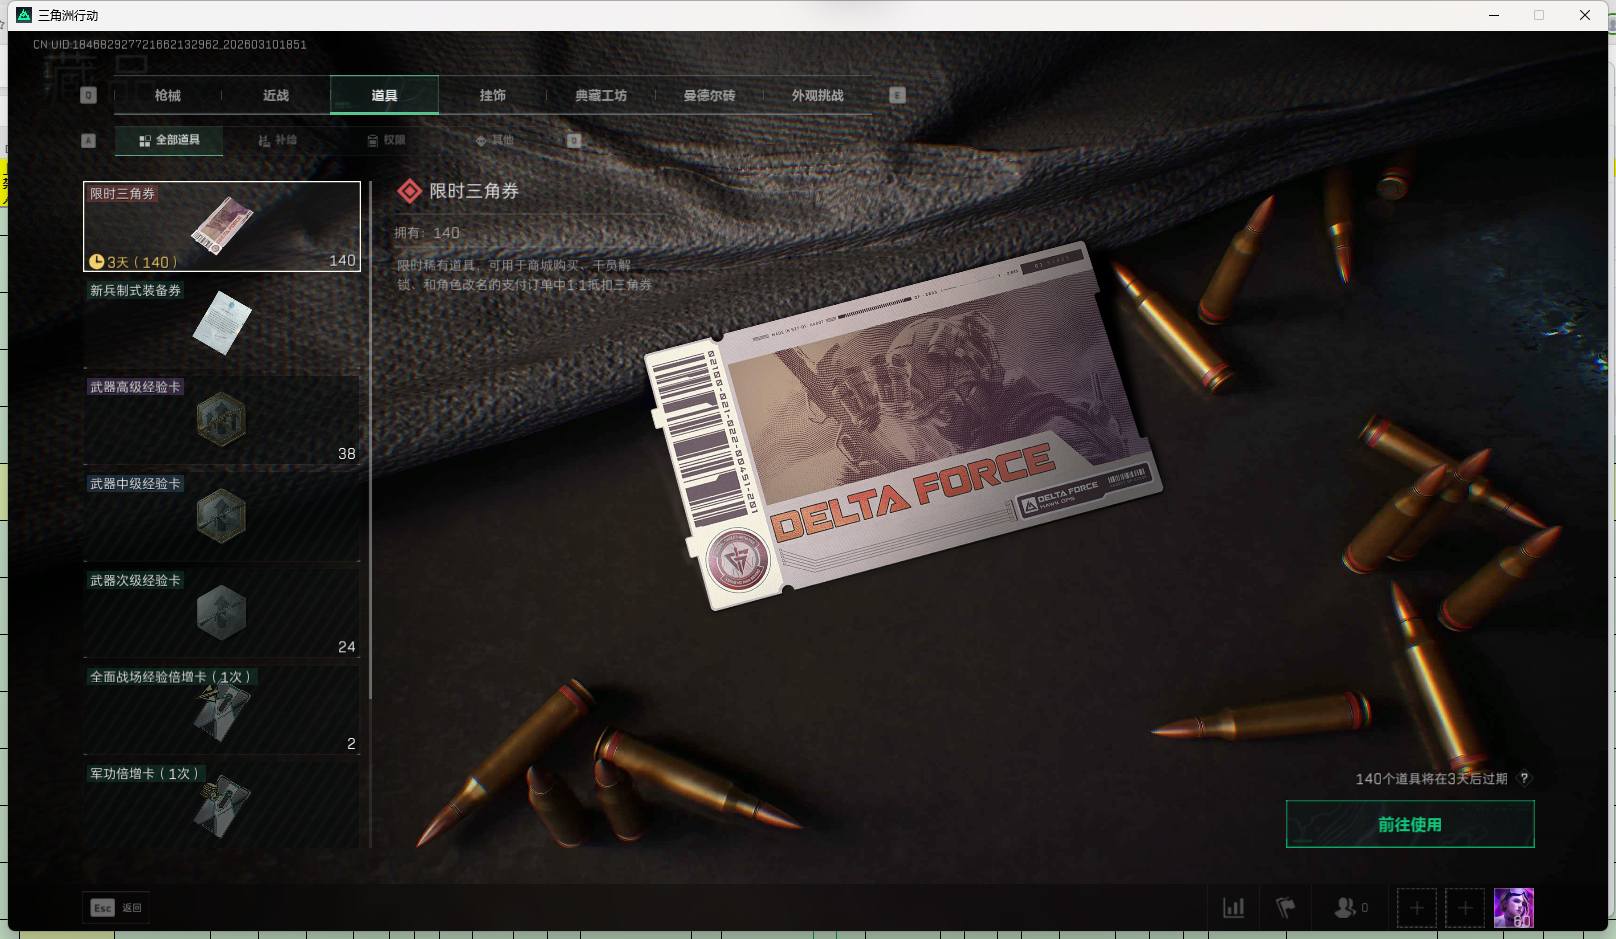Click the 三角洲行动 window title icon

click(25, 15)
